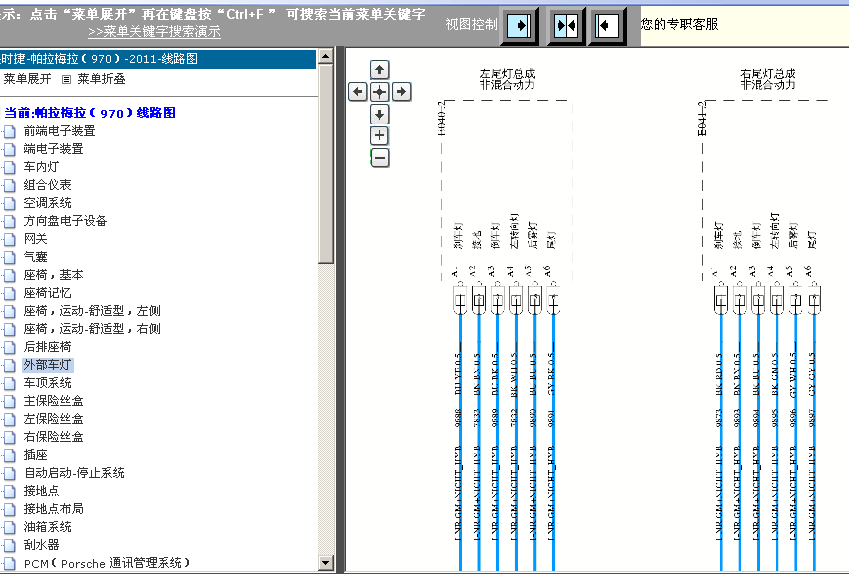The height and width of the screenshot is (574, 849).
Task: Open the 插座 entry
Action: [35, 454]
